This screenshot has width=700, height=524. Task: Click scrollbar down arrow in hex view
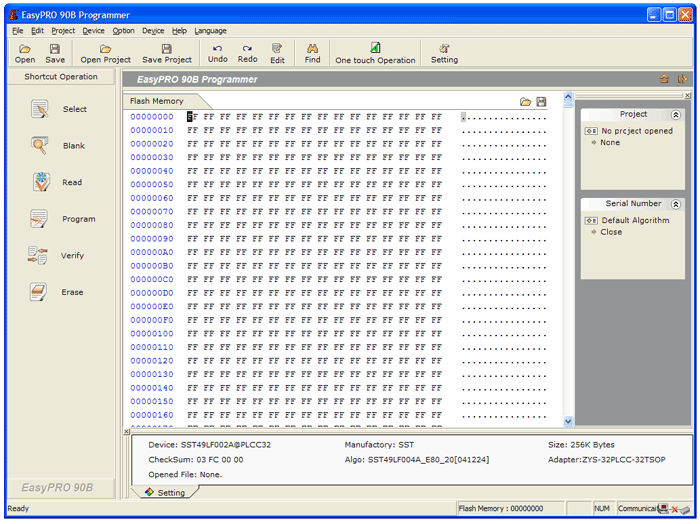(x=568, y=421)
